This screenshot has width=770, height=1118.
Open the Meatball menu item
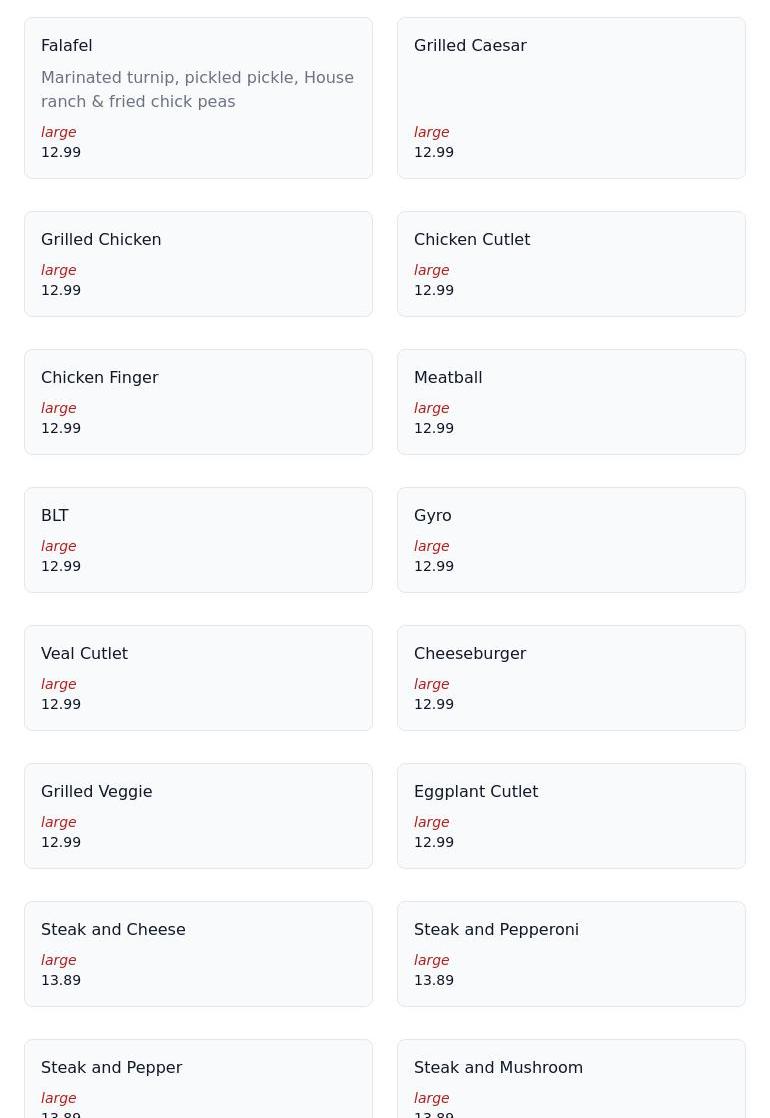coord(571,401)
